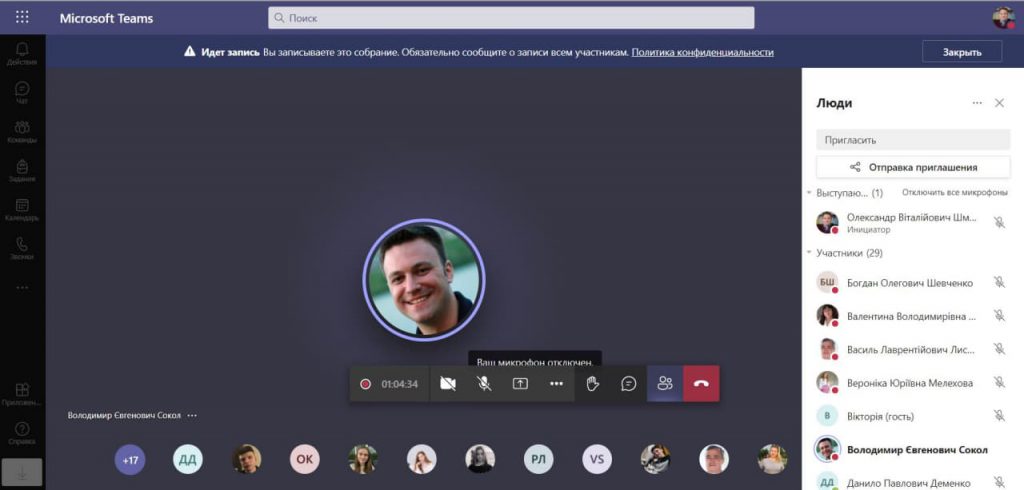The width and height of the screenshot is (1024, 490).
Task: Toggle mic icon for Данило Павлович Деменко
Action: point(999,483)
